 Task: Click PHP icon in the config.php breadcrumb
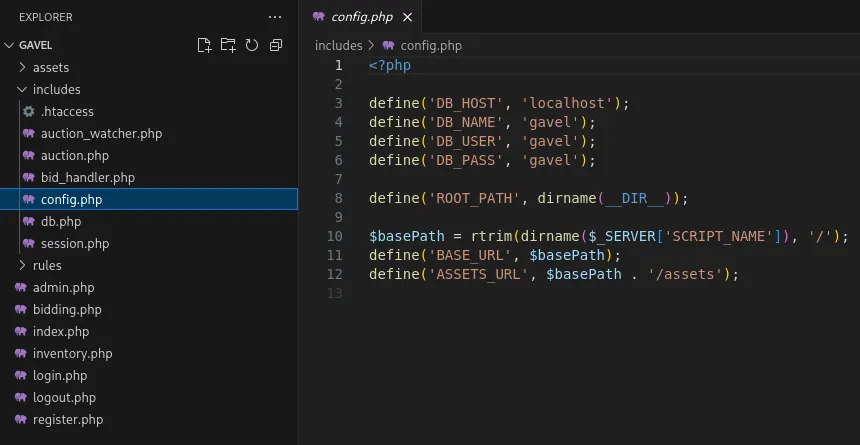point(389,45)
